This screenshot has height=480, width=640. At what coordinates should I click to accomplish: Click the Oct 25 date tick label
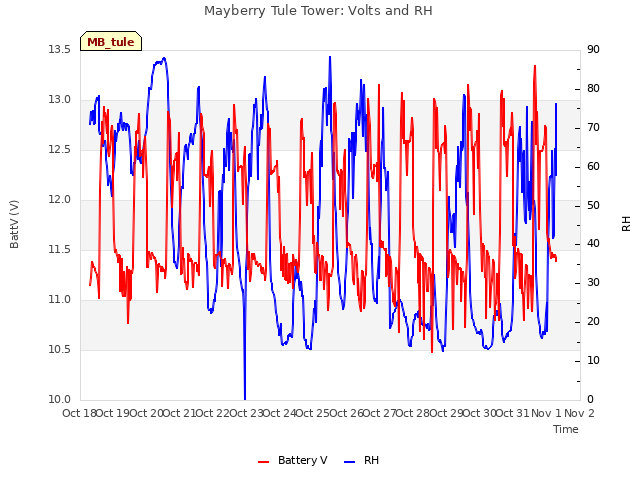(x=313, y=413)
